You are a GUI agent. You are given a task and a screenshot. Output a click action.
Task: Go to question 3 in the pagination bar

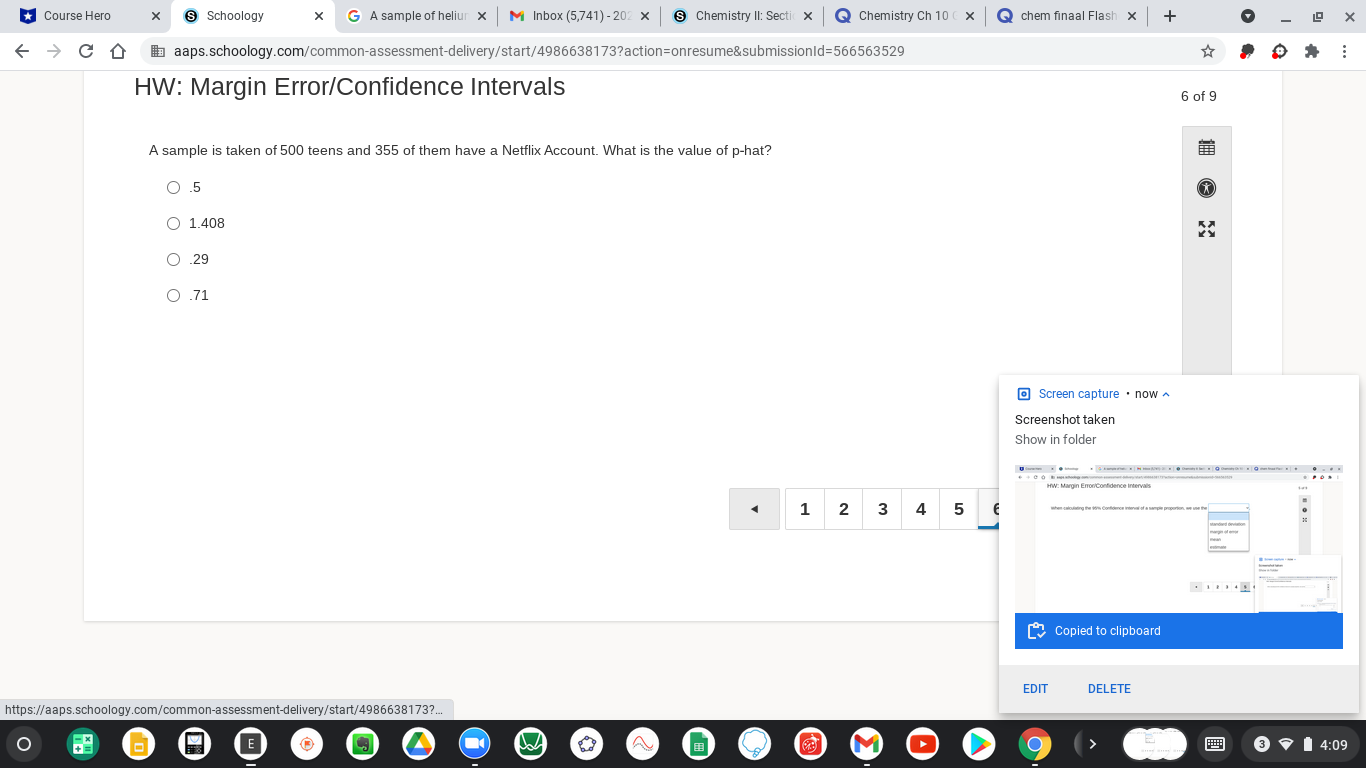882,509
